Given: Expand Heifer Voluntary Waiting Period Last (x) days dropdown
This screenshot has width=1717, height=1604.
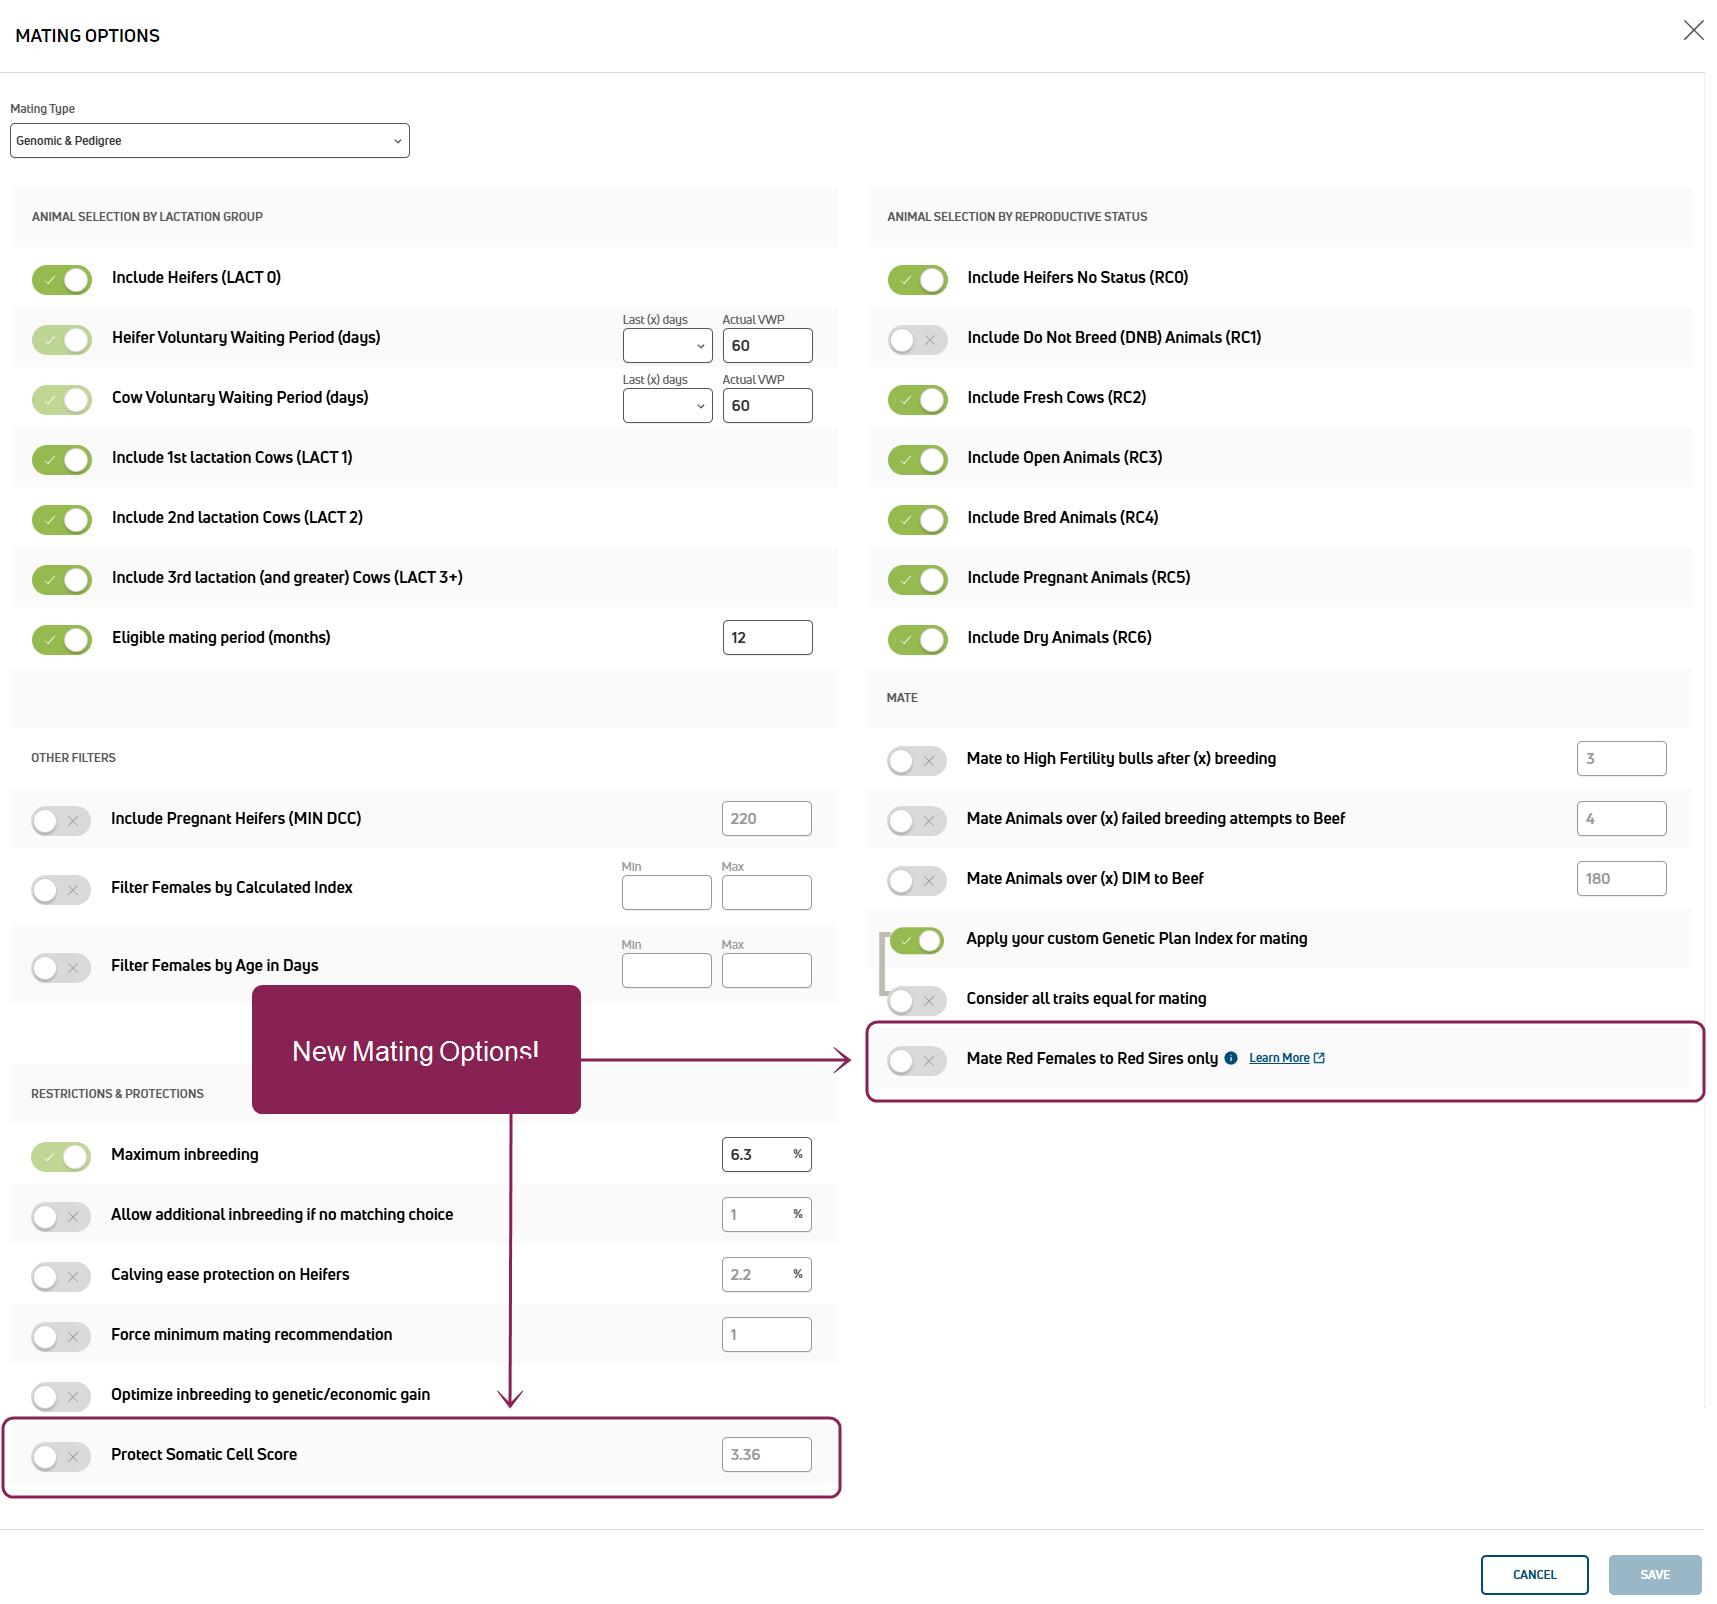Looking at the screenshot, I should pos(667,346).
